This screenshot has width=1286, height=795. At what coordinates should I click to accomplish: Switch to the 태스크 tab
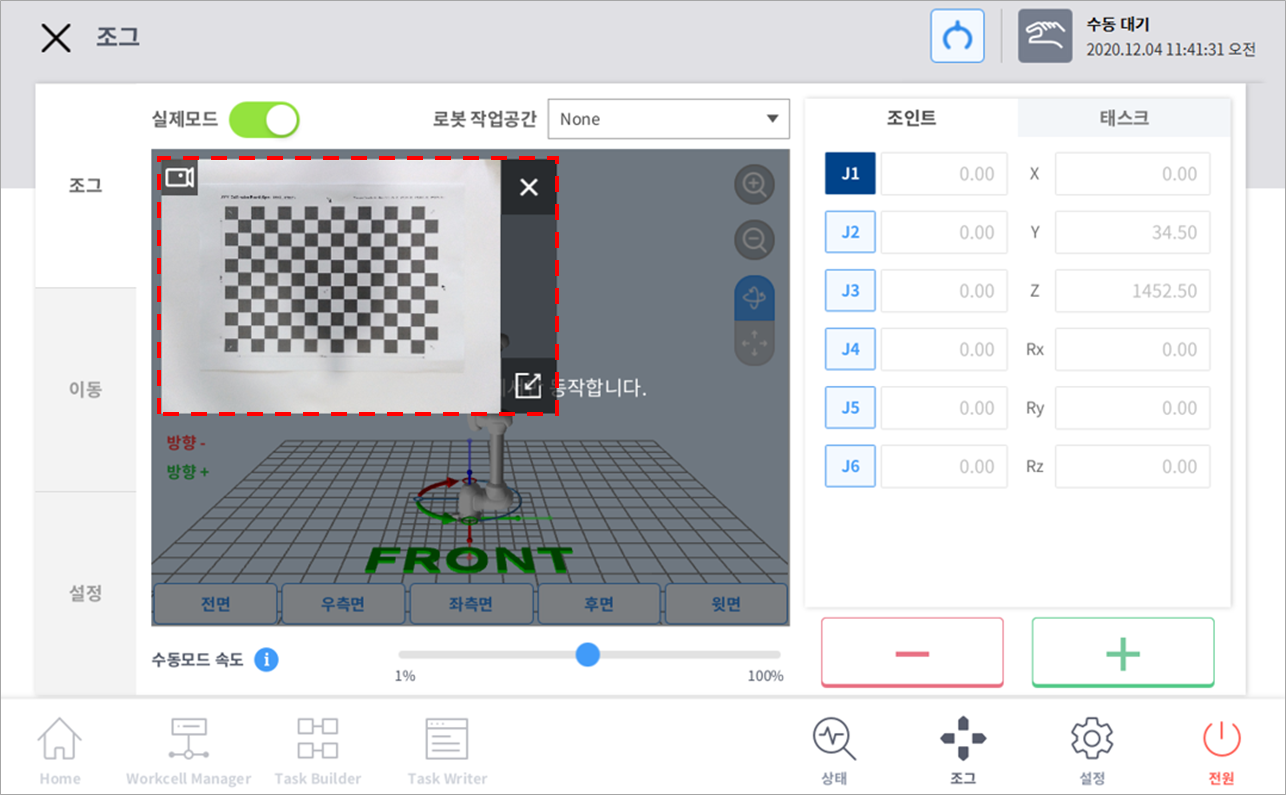(x=1123, y=118)
